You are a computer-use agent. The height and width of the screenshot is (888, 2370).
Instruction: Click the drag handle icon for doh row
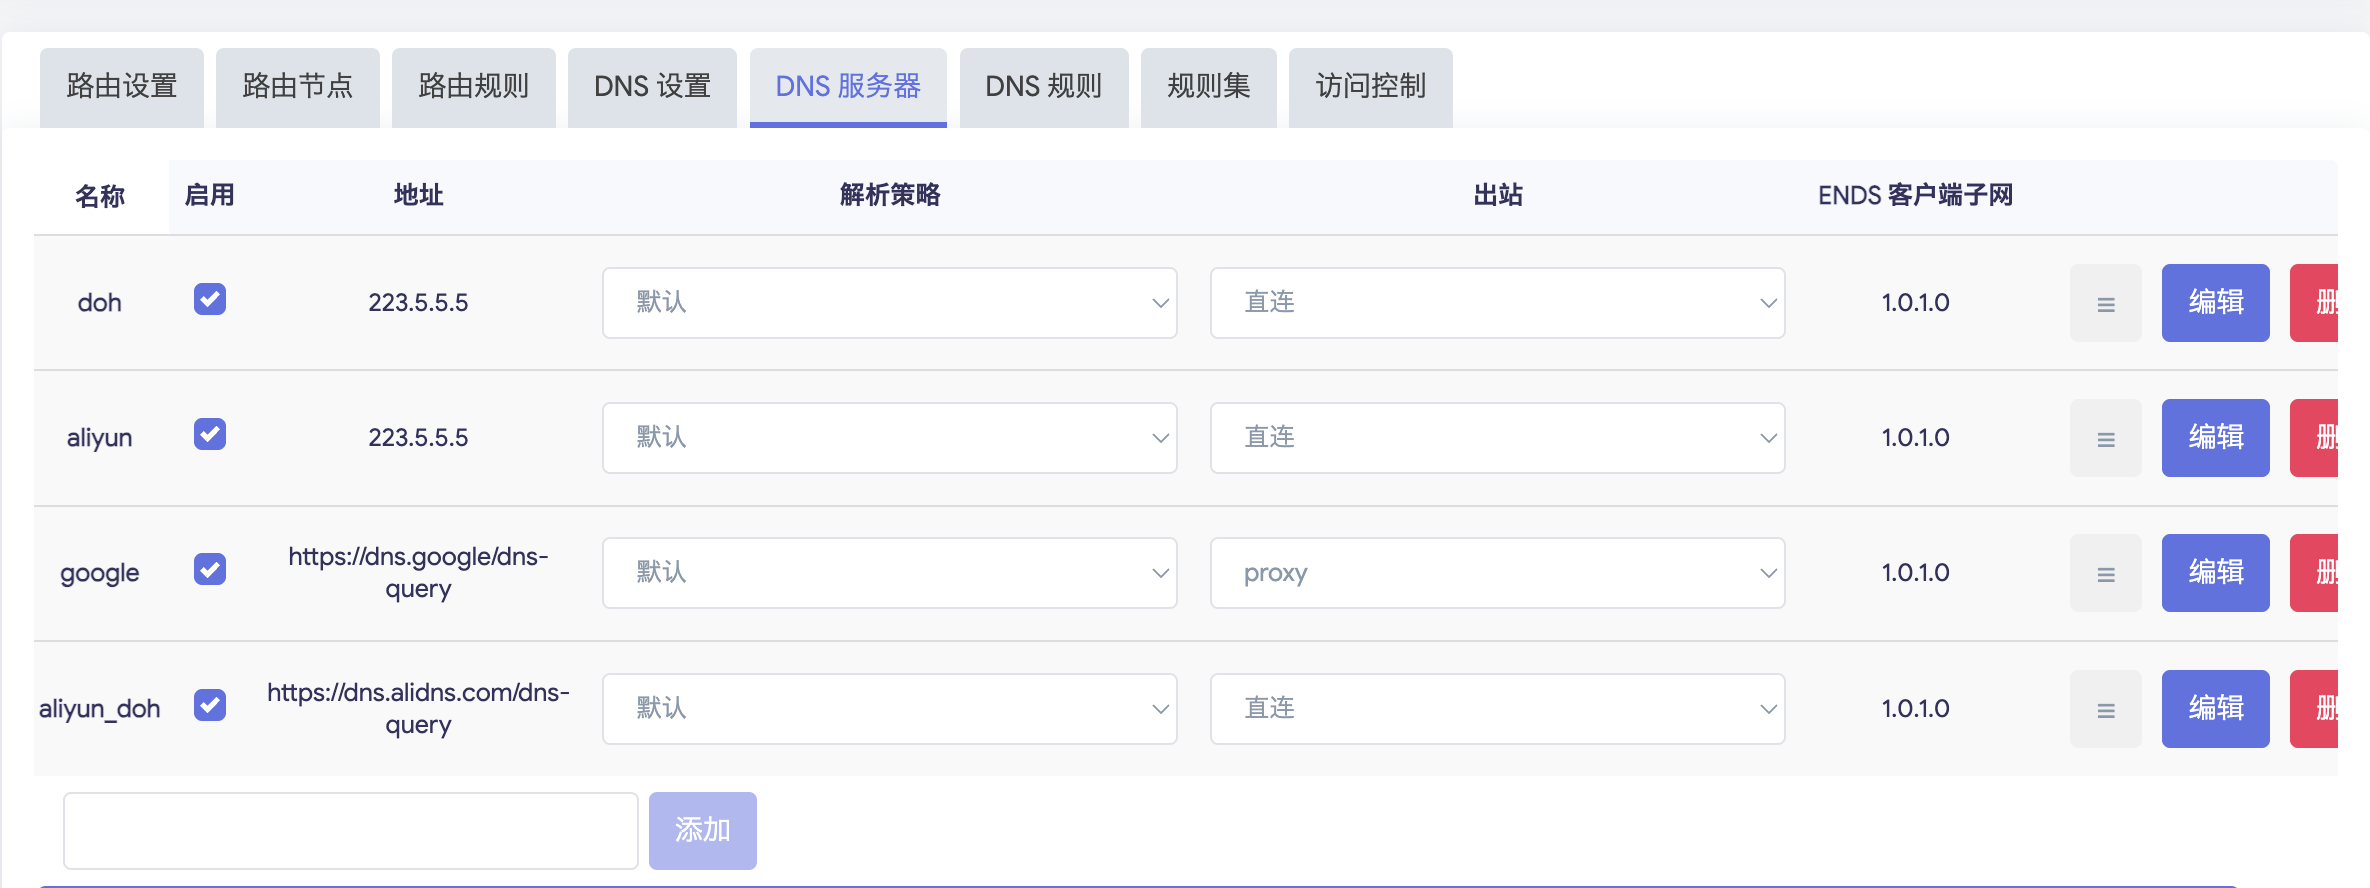(2105, 303)
